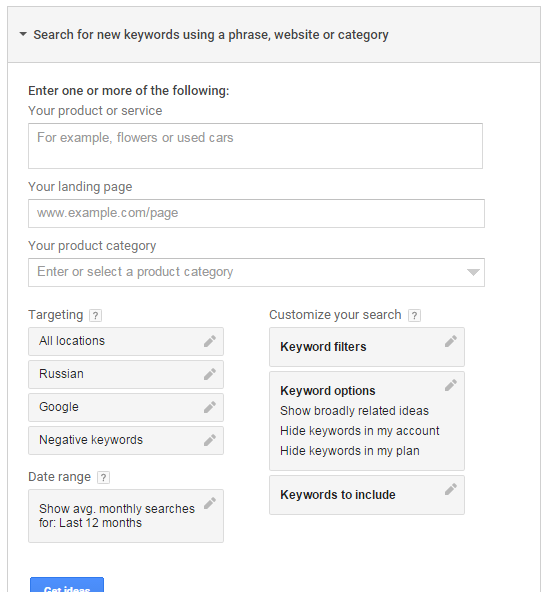Viewport: 551px width, 592px height.
Task: Edit Negative keywords using pencil icon
Action: 210,440
